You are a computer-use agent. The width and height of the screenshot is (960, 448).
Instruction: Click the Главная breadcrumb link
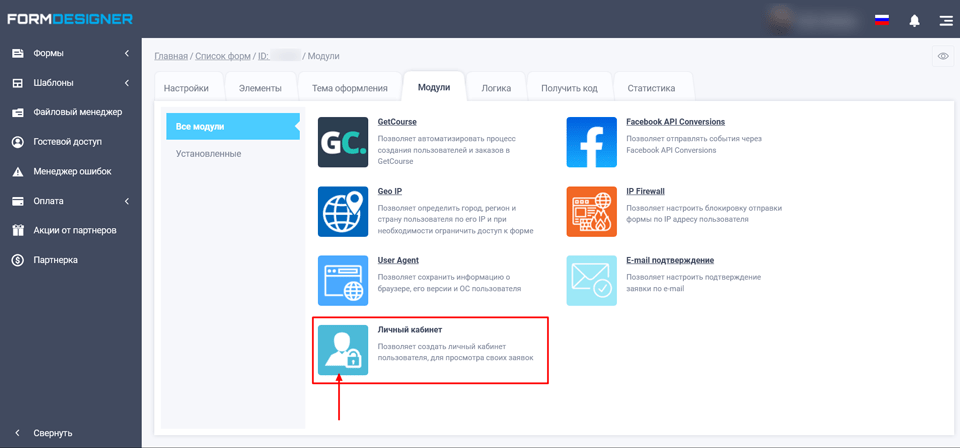(x=171, y=56)
